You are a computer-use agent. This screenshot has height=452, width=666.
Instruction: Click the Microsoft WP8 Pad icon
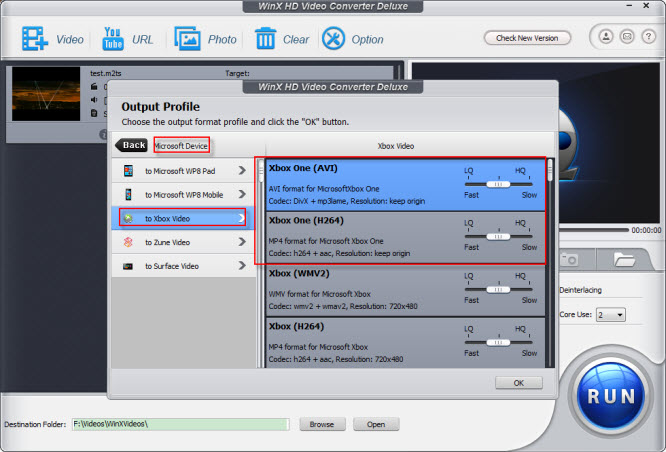tap(128, 171)
